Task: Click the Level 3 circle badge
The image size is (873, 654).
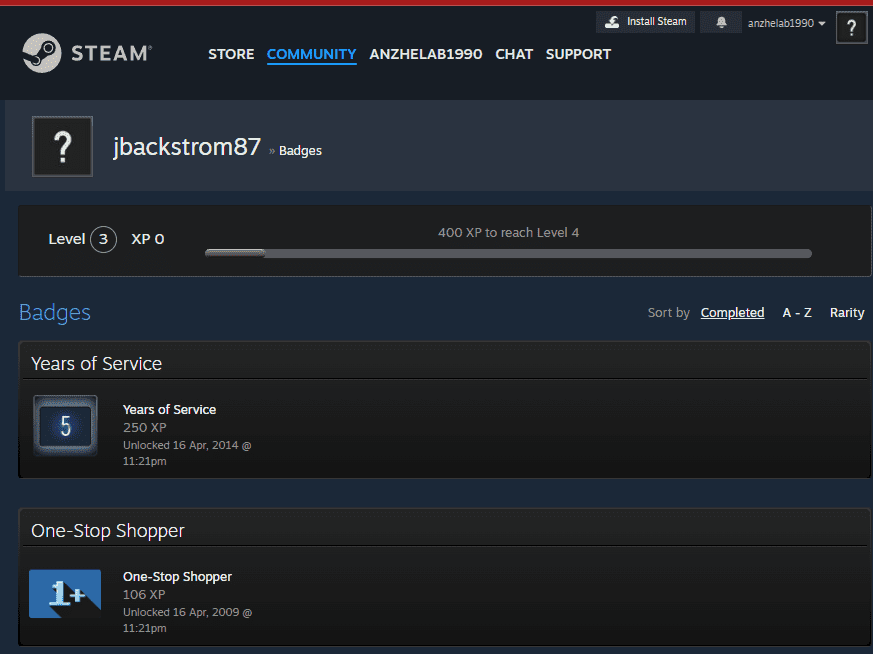Action: [103, 240]
